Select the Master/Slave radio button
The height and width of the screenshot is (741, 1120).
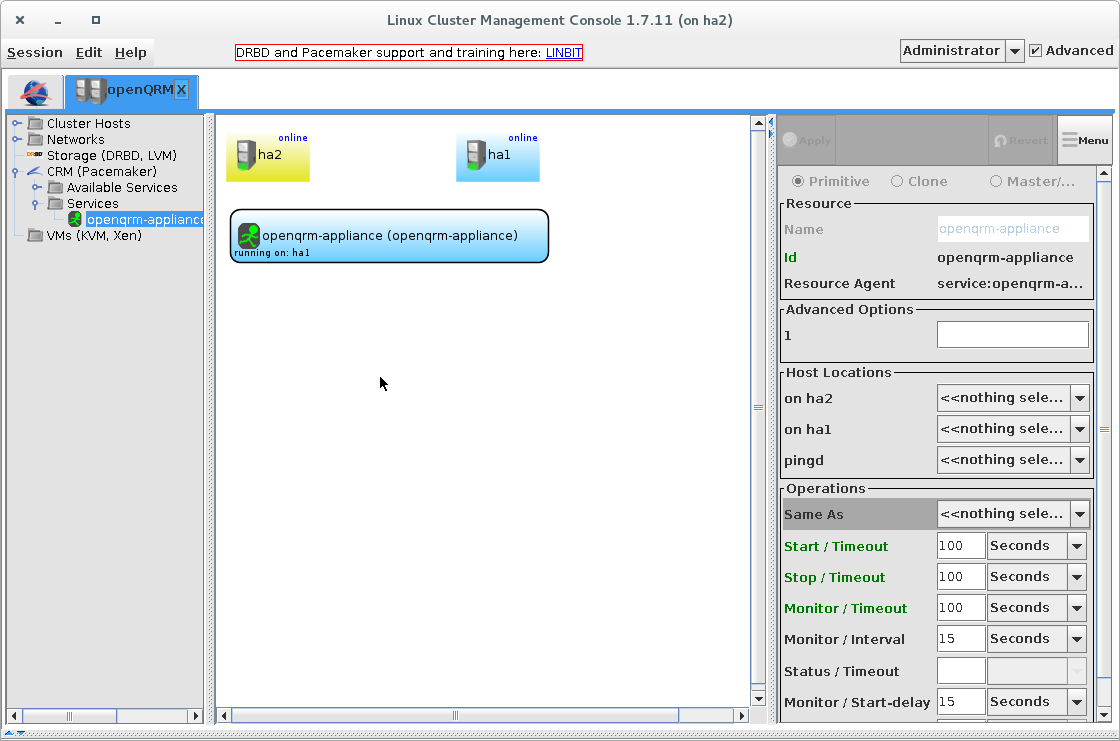click(x=996, y=181)
